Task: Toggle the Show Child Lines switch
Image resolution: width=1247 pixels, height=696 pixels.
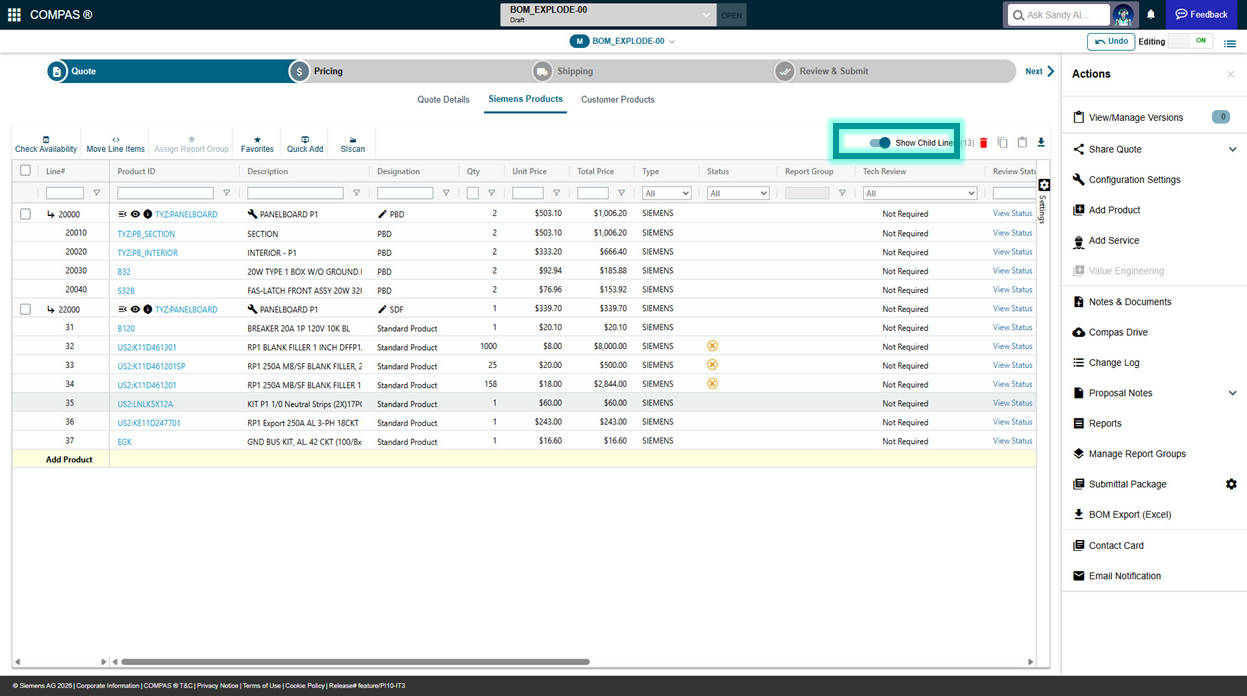Action: click(x=880, y=143)
